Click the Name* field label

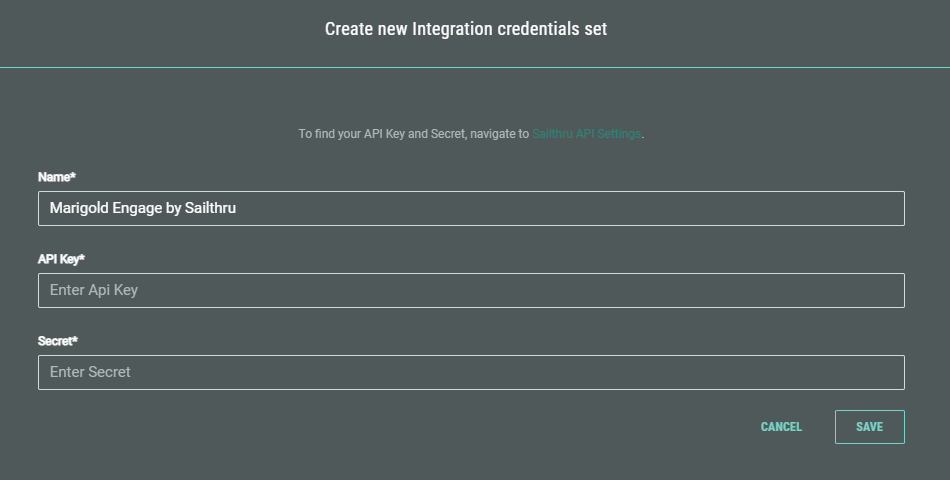pos(57,177)
